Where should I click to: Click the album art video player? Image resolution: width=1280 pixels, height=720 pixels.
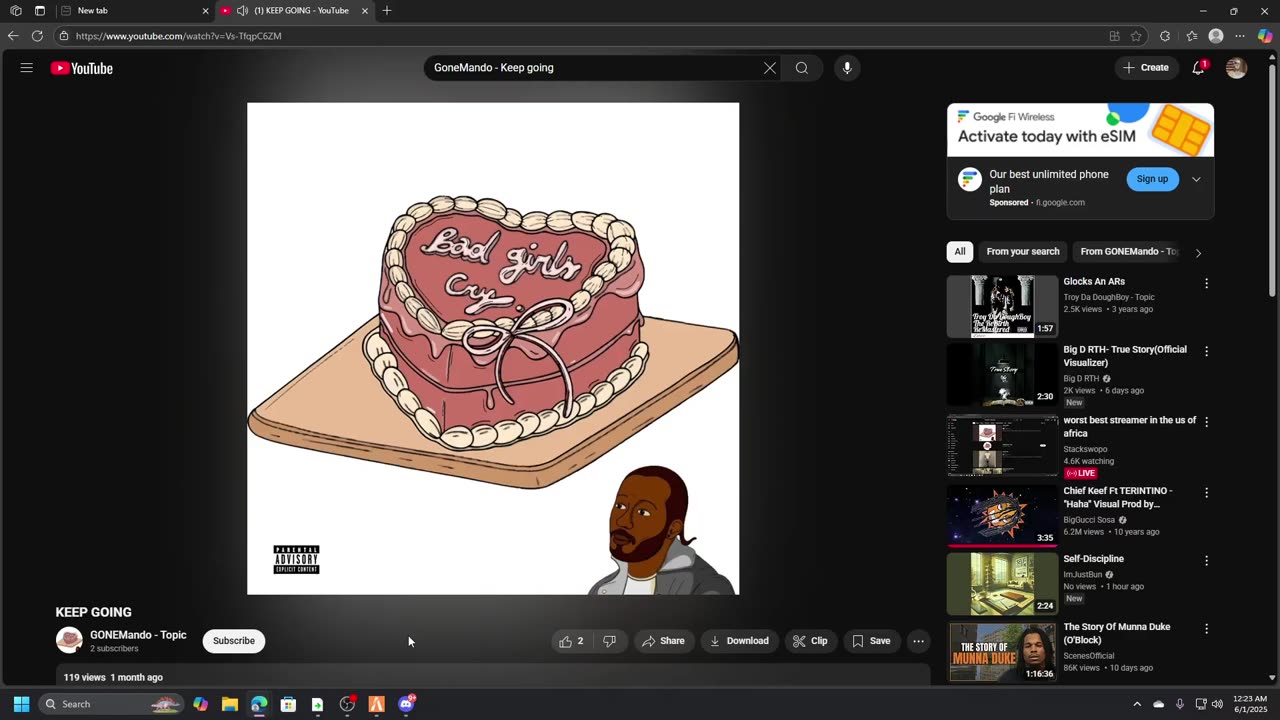(493, 349)
